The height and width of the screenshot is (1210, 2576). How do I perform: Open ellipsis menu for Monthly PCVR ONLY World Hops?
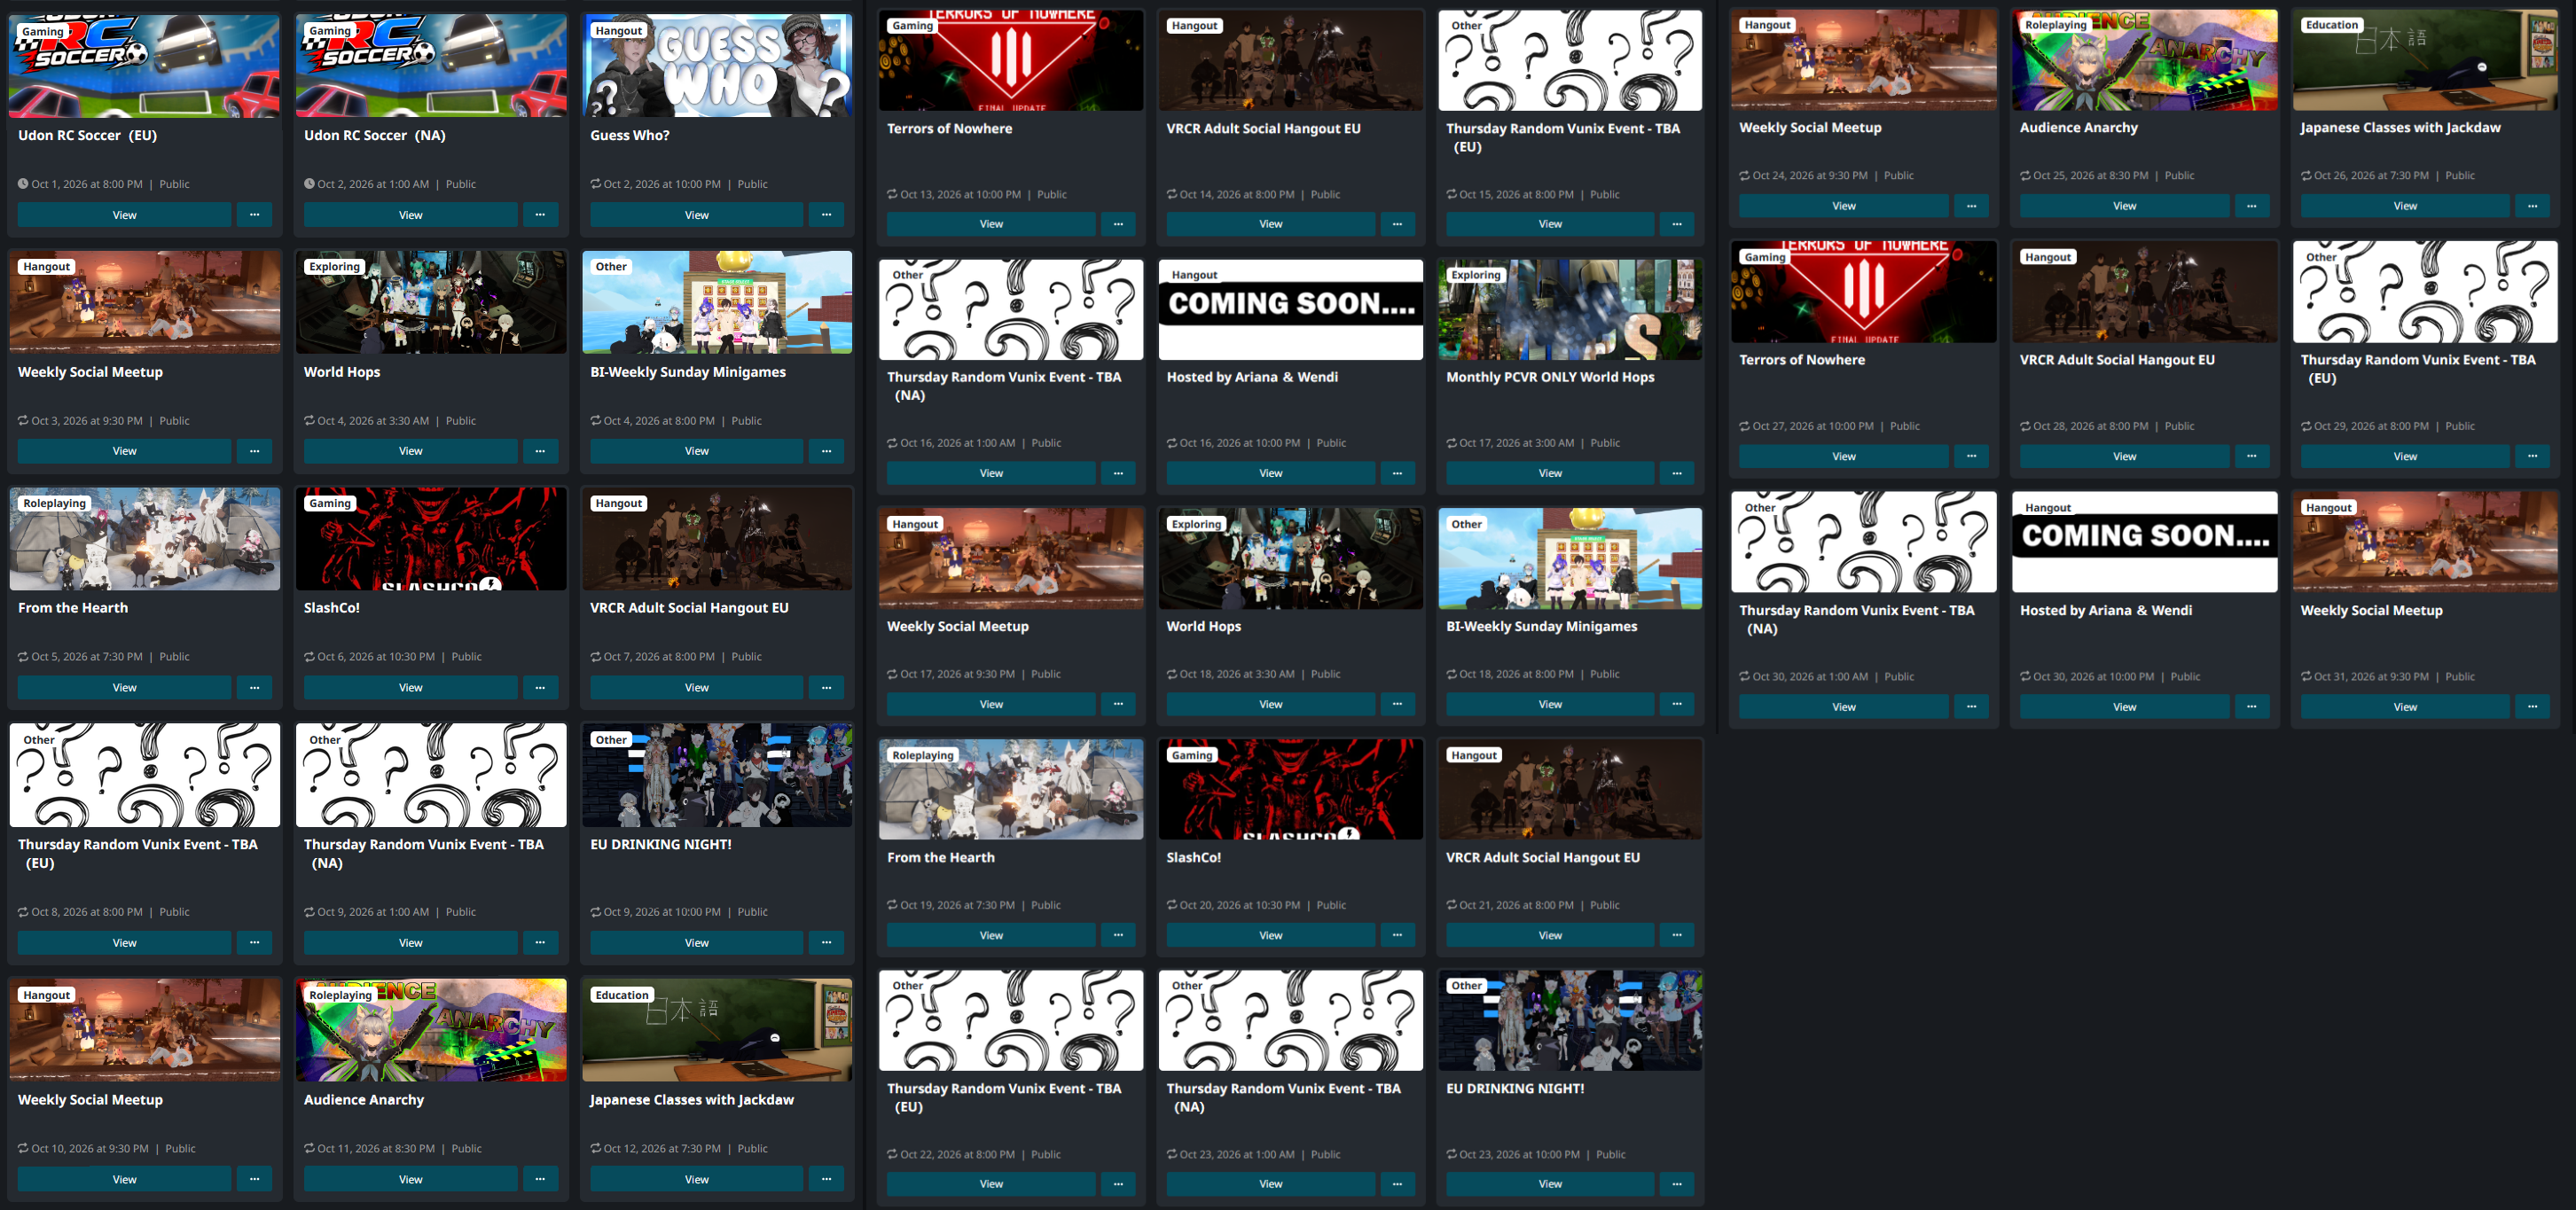click(1677, 473)
